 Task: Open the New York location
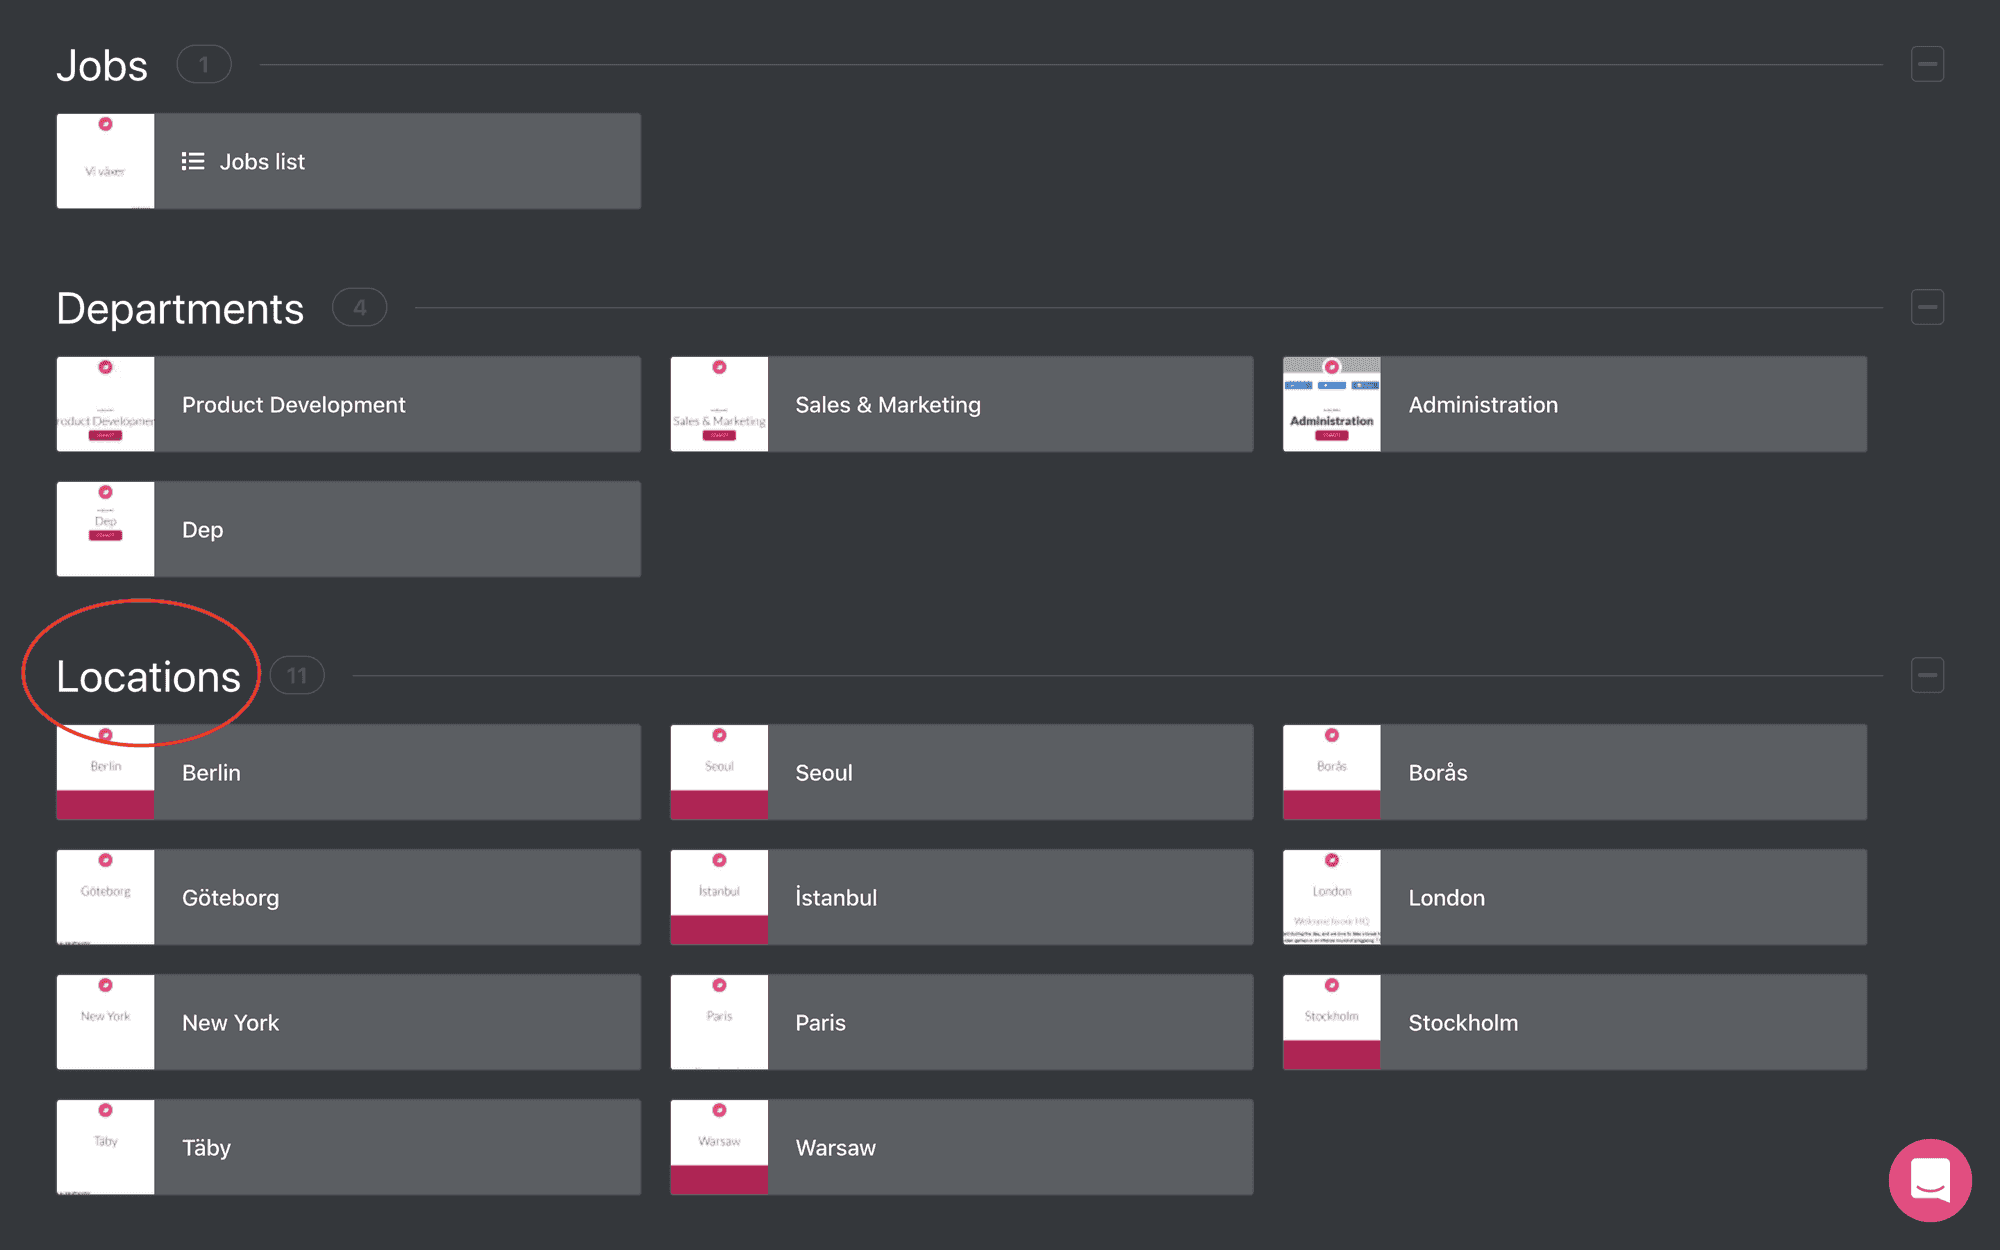[x=348, y=1022]
